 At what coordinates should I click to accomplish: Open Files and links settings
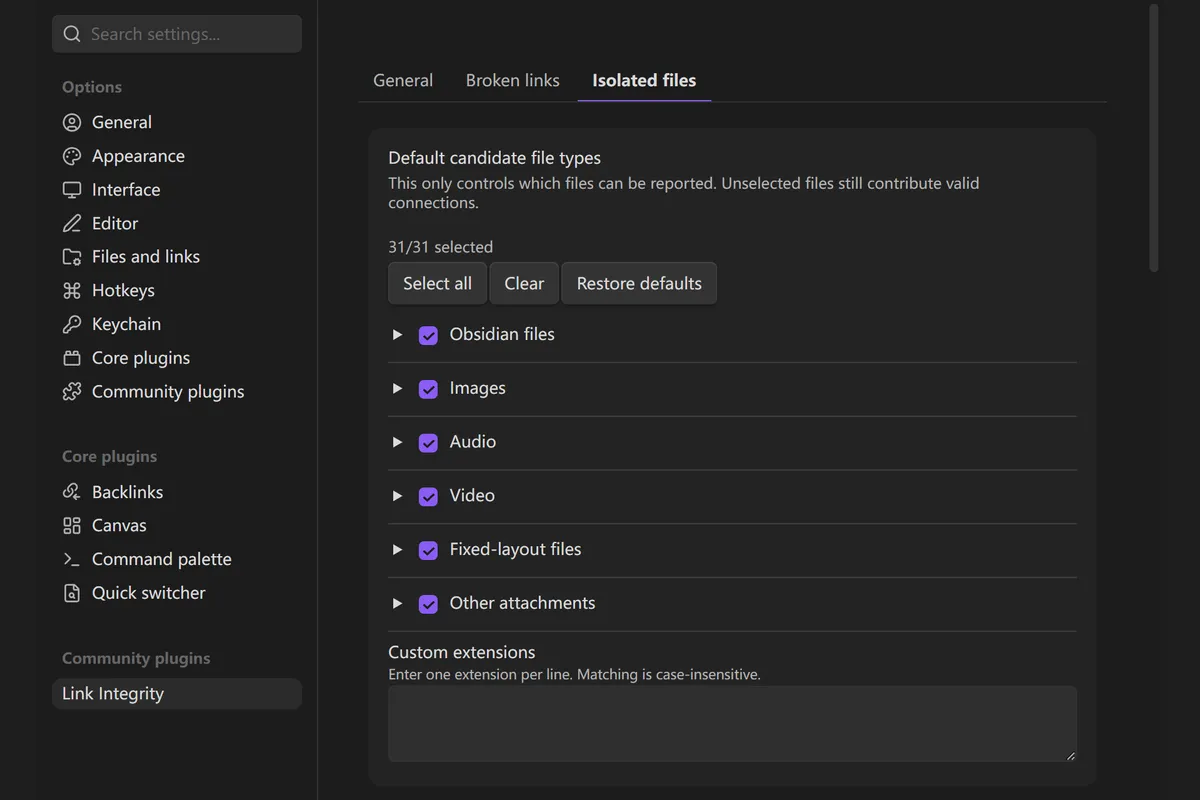point(177,257)
